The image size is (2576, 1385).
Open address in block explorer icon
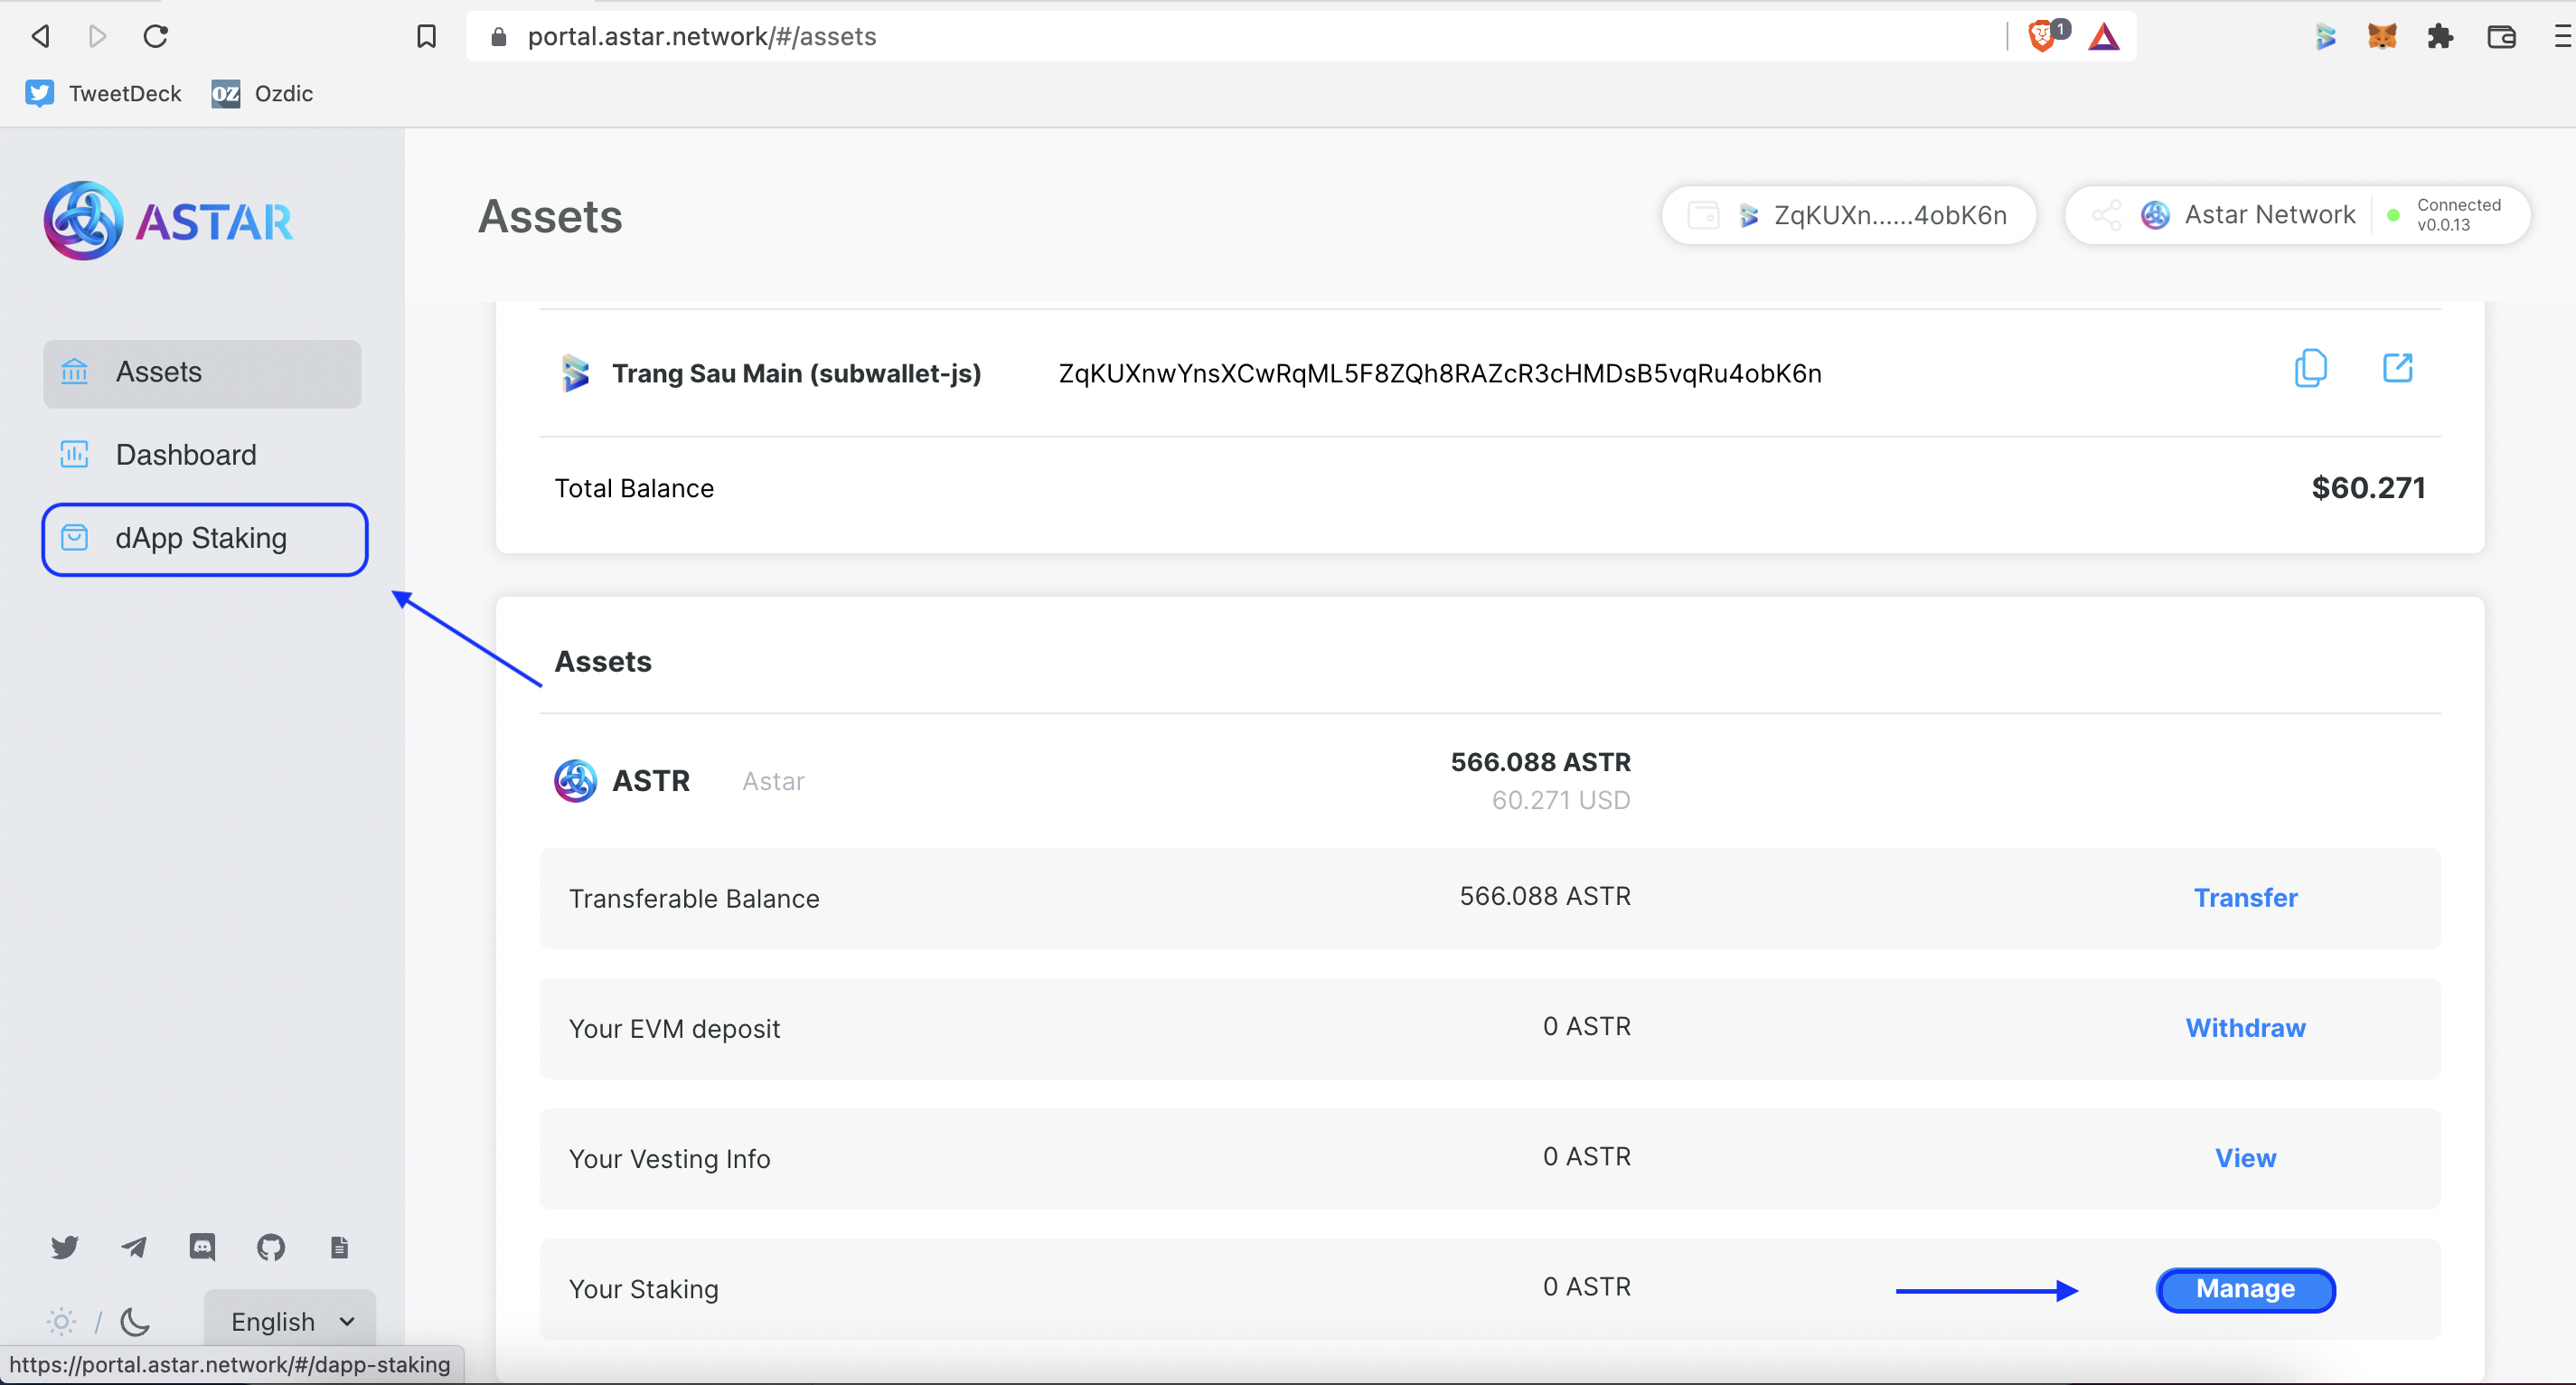(2397, 368)
